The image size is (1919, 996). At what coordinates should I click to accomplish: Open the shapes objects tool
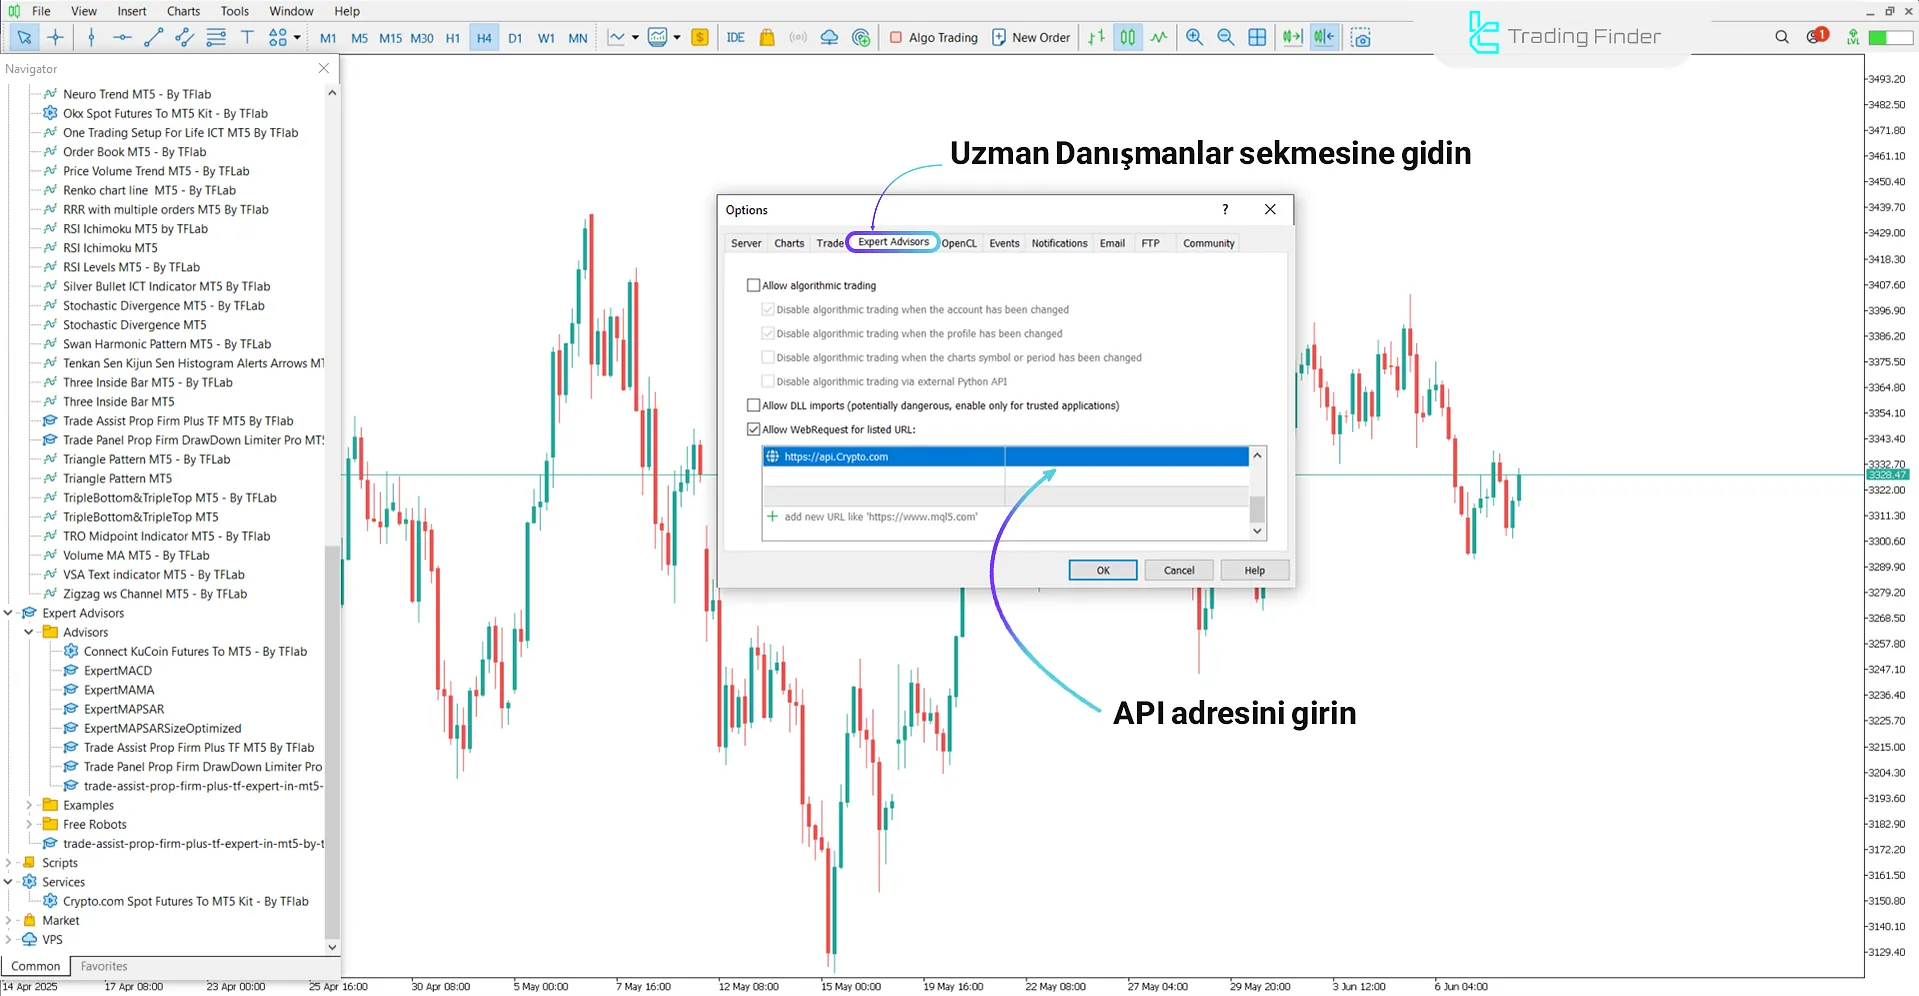[x=278, y=37]
